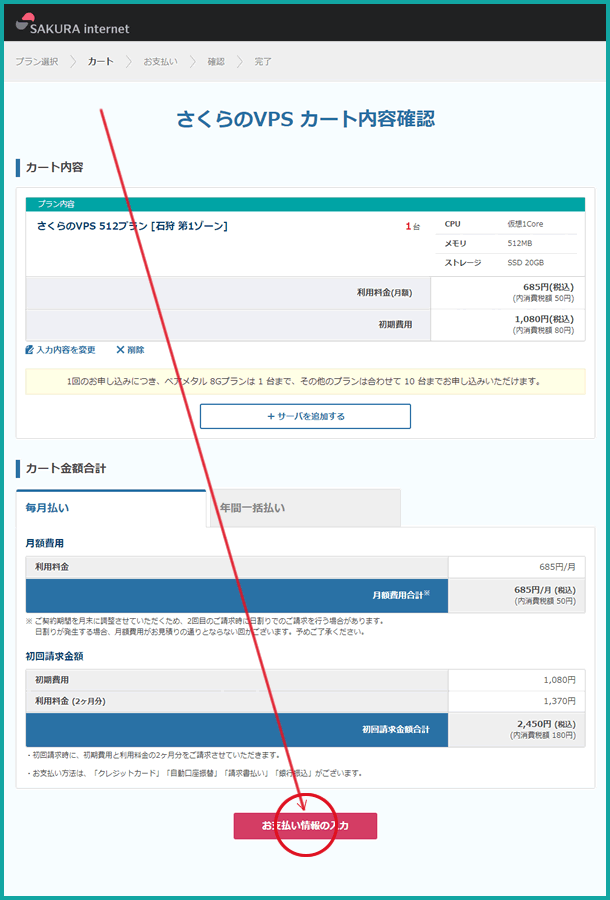Click the X icon beside 削除
610x900 pixels.
click(x=120, y=350)
